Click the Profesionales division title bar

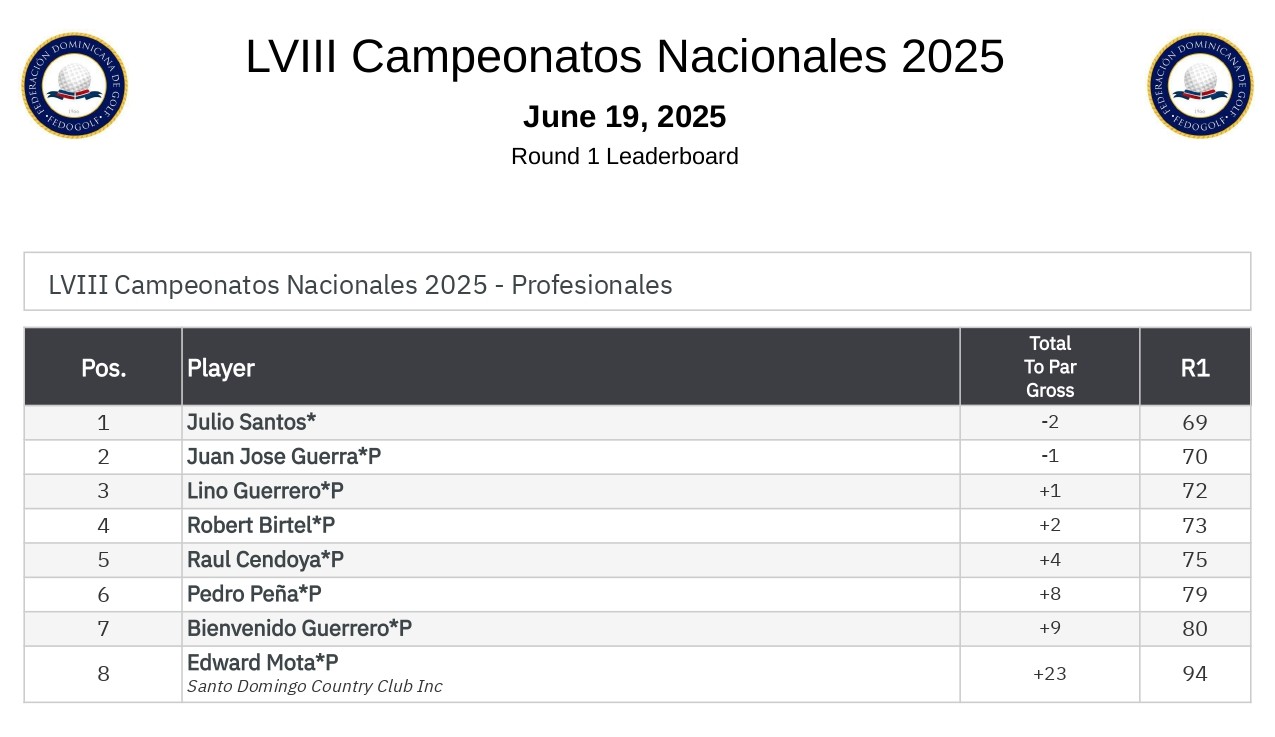pos(637,284)
